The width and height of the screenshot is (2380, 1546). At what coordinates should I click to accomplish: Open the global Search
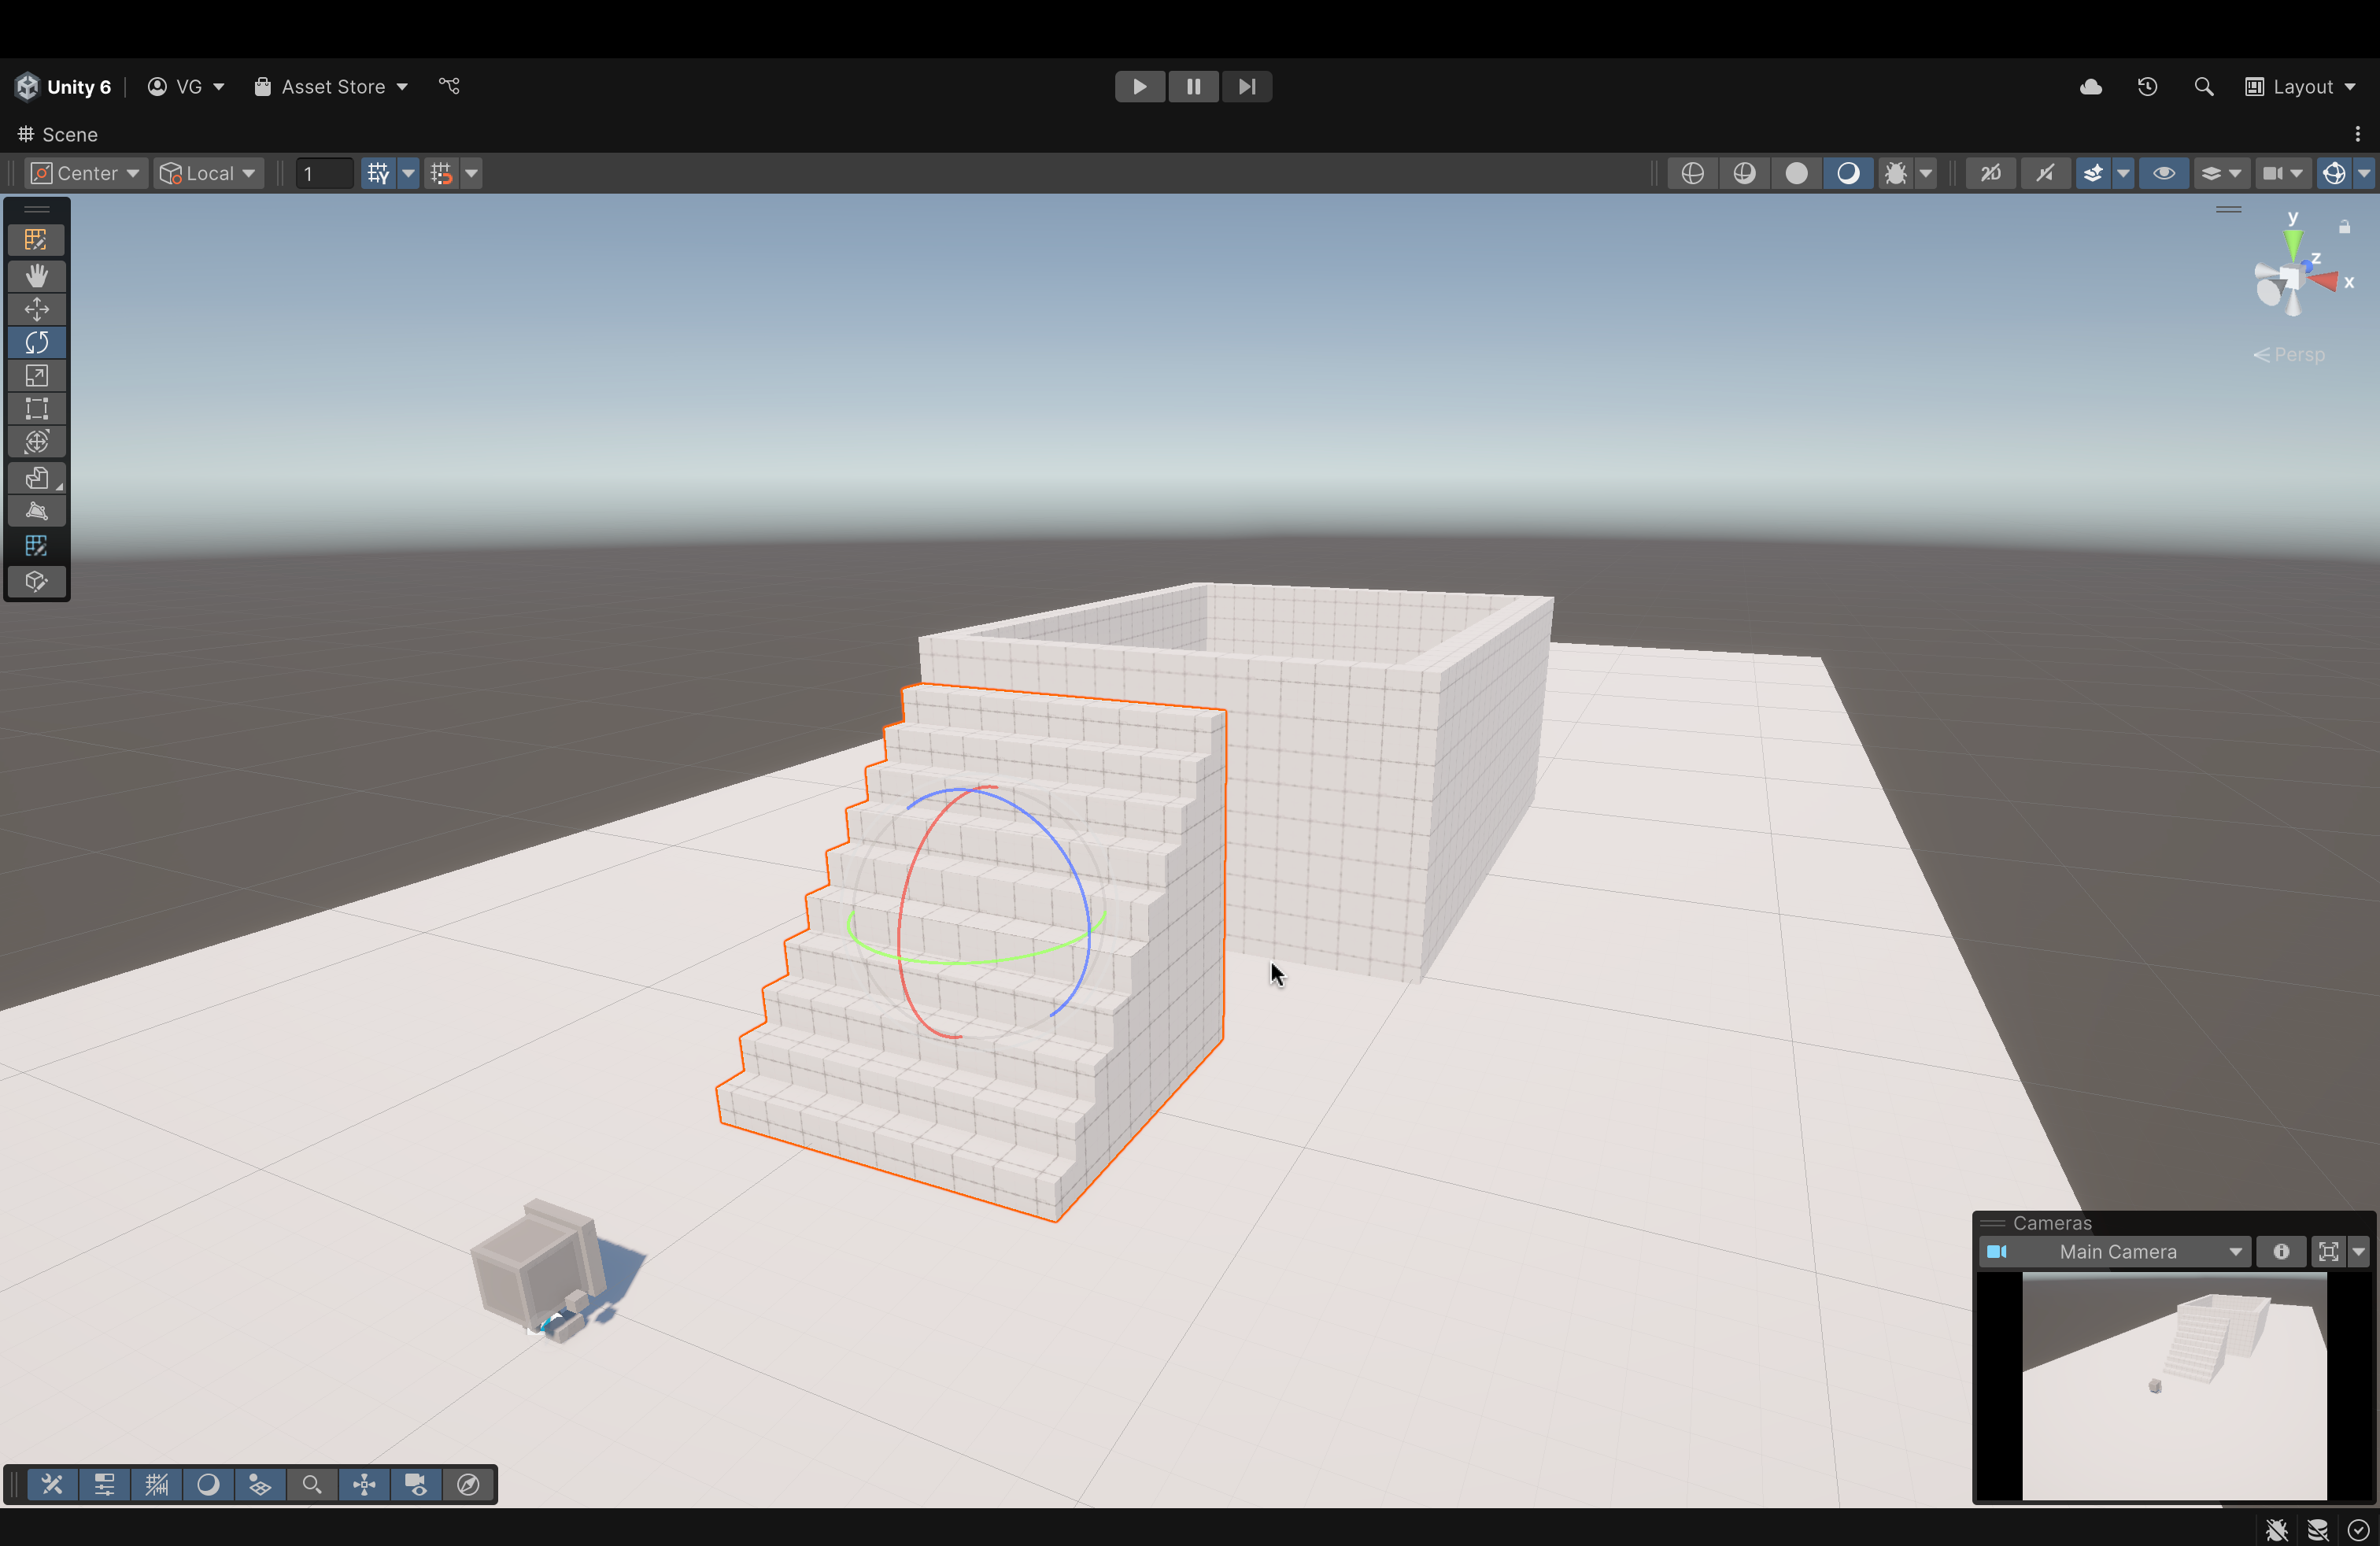(x=2203, y=87)
